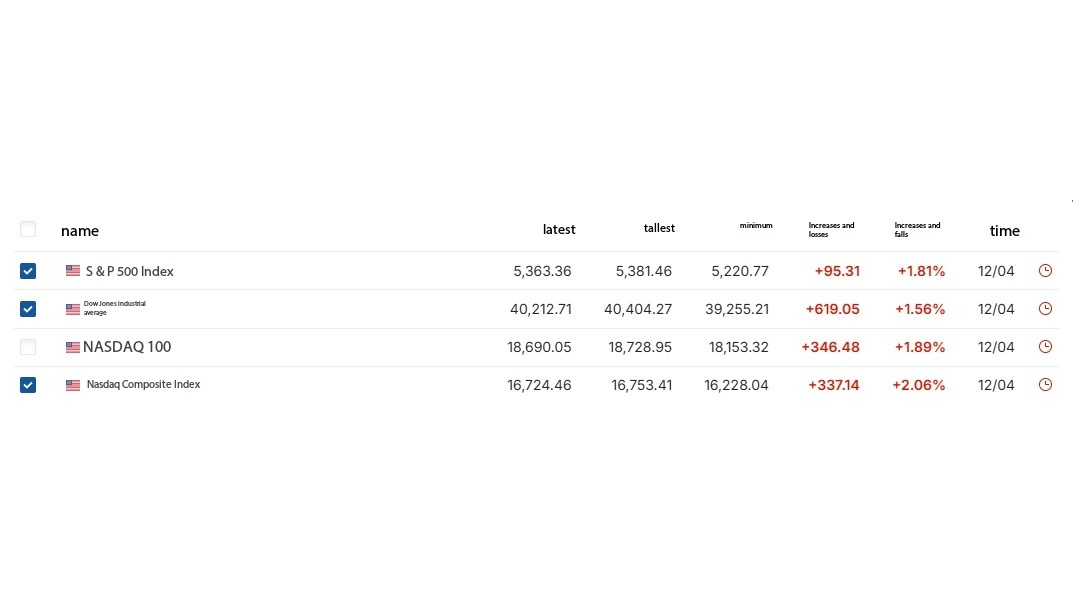Click tallest value 18,728.95
1073x604 pixels.
point(640,347)
